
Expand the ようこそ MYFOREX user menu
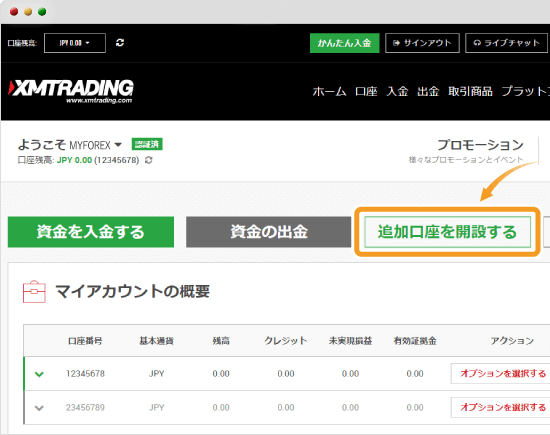[x=70, y=145]
